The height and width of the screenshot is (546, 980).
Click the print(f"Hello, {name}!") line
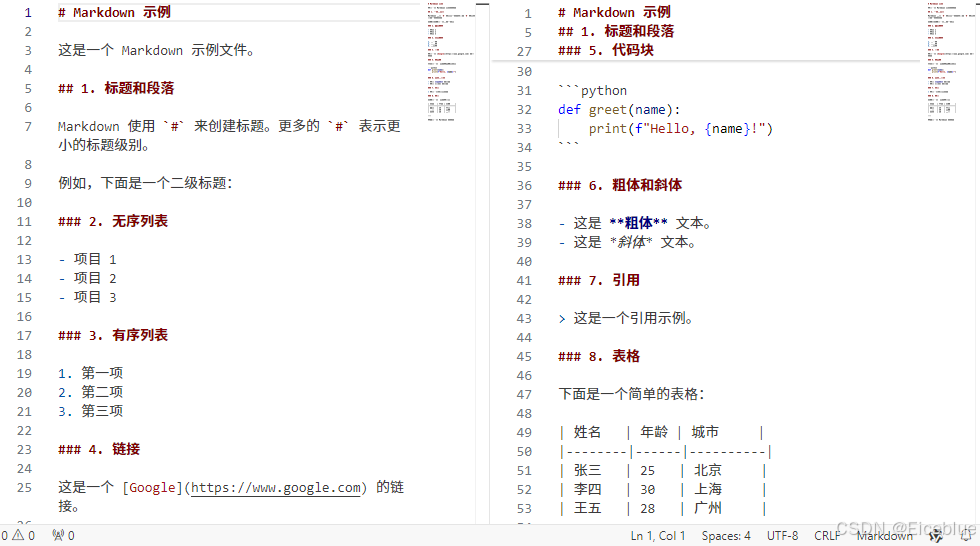pos(680,129)
